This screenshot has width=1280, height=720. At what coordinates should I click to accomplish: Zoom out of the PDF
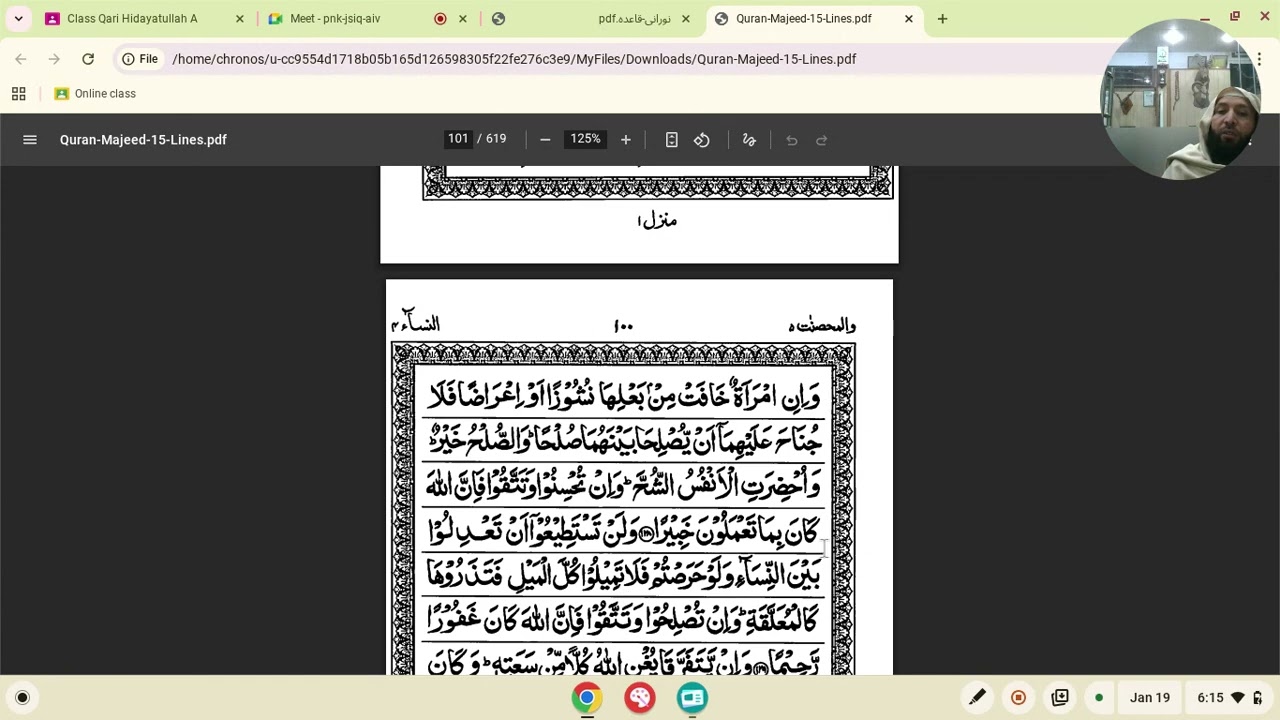[x=545, y=140]
